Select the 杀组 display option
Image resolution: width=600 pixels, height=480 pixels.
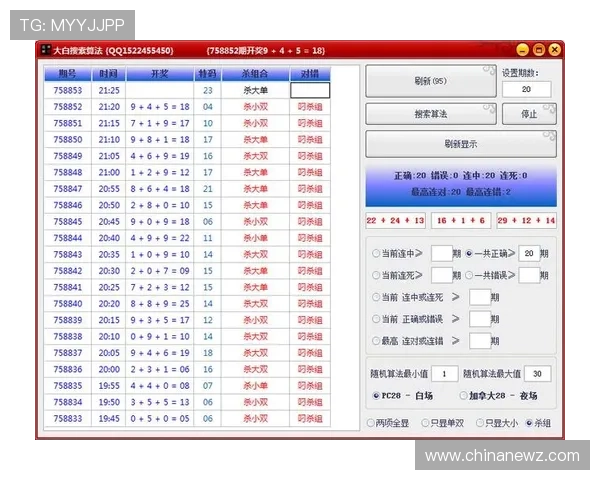point(529,423)
